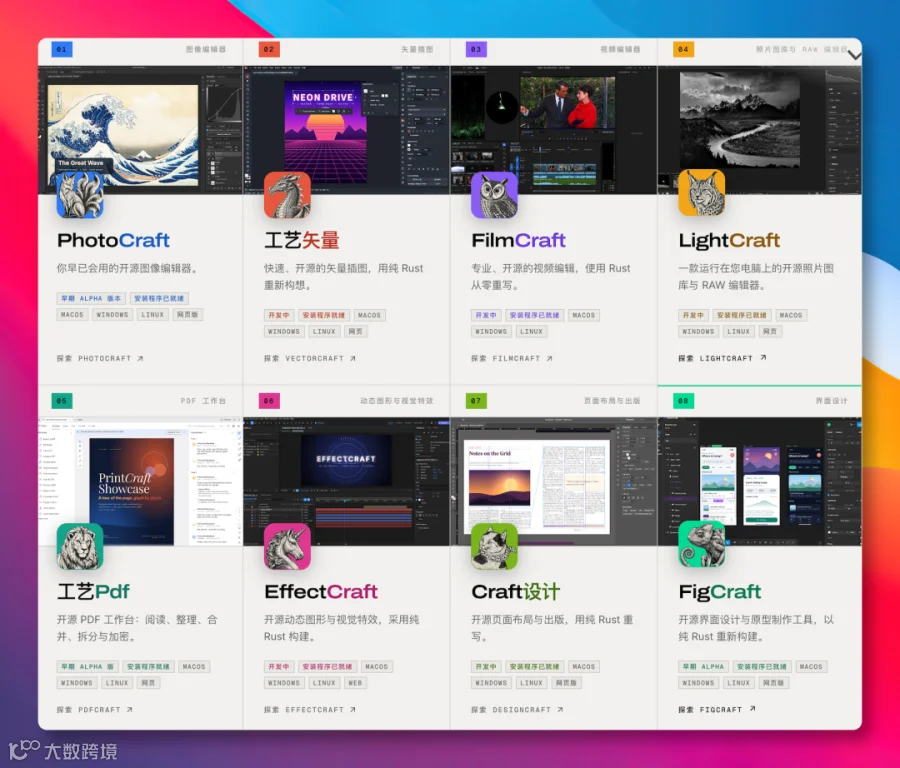Open the 探索 PHOTOCRAFT link
The width and height of the screenshot is (900, 768).
[100, 358]
